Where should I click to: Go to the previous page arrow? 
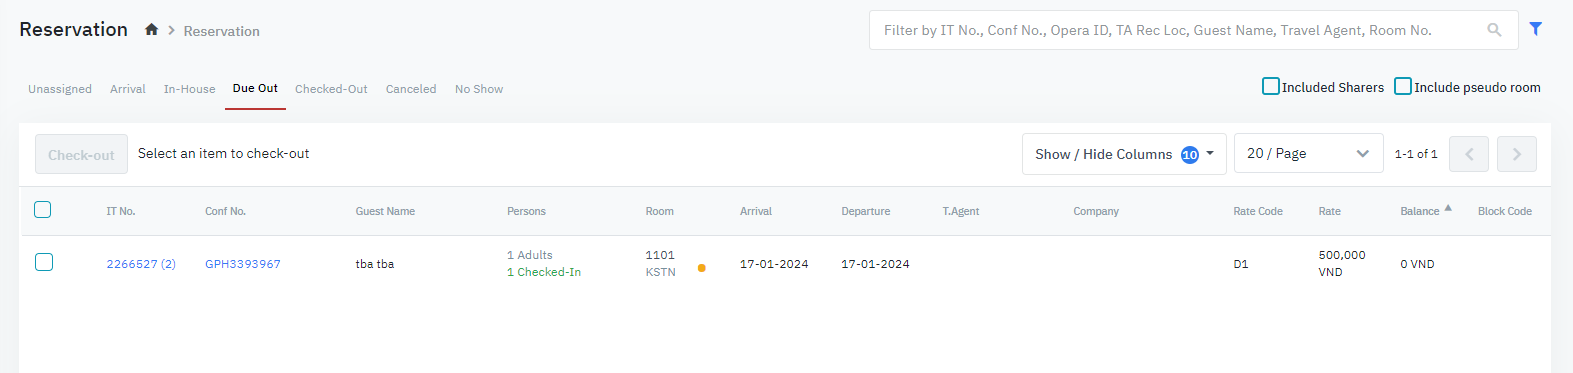(1469, 154)
